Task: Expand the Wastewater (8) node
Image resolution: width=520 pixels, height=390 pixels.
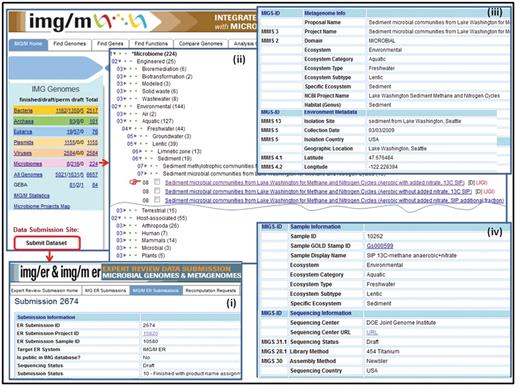Action: point(125,99)
